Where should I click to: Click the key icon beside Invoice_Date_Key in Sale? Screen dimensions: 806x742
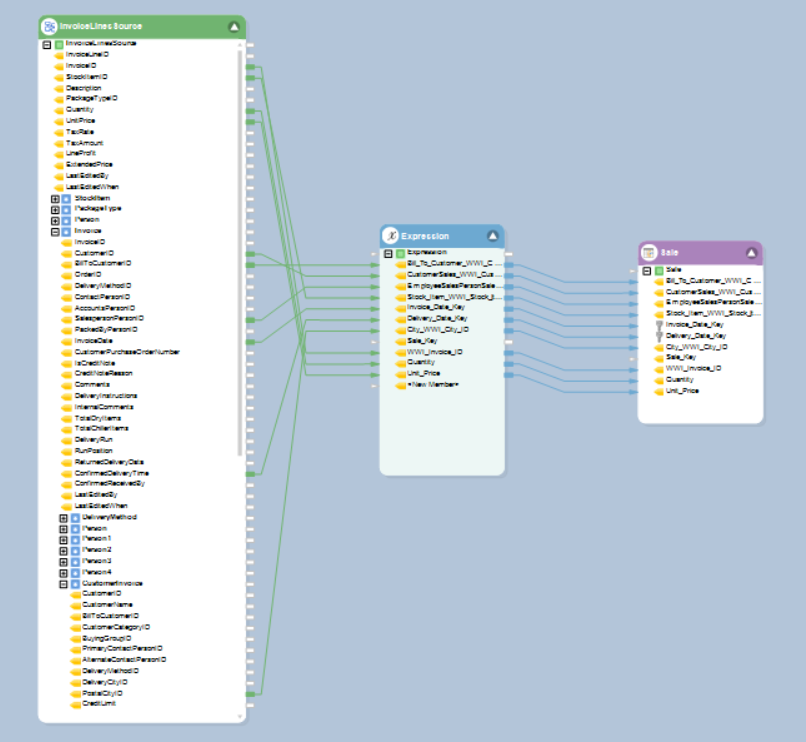pyautogui.click(x=659, y=325)
